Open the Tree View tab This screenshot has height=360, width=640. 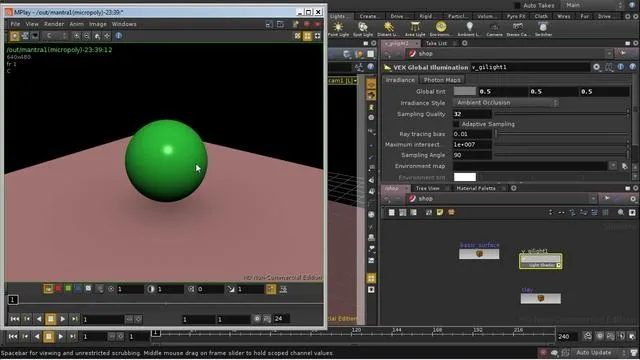[427, 188]
